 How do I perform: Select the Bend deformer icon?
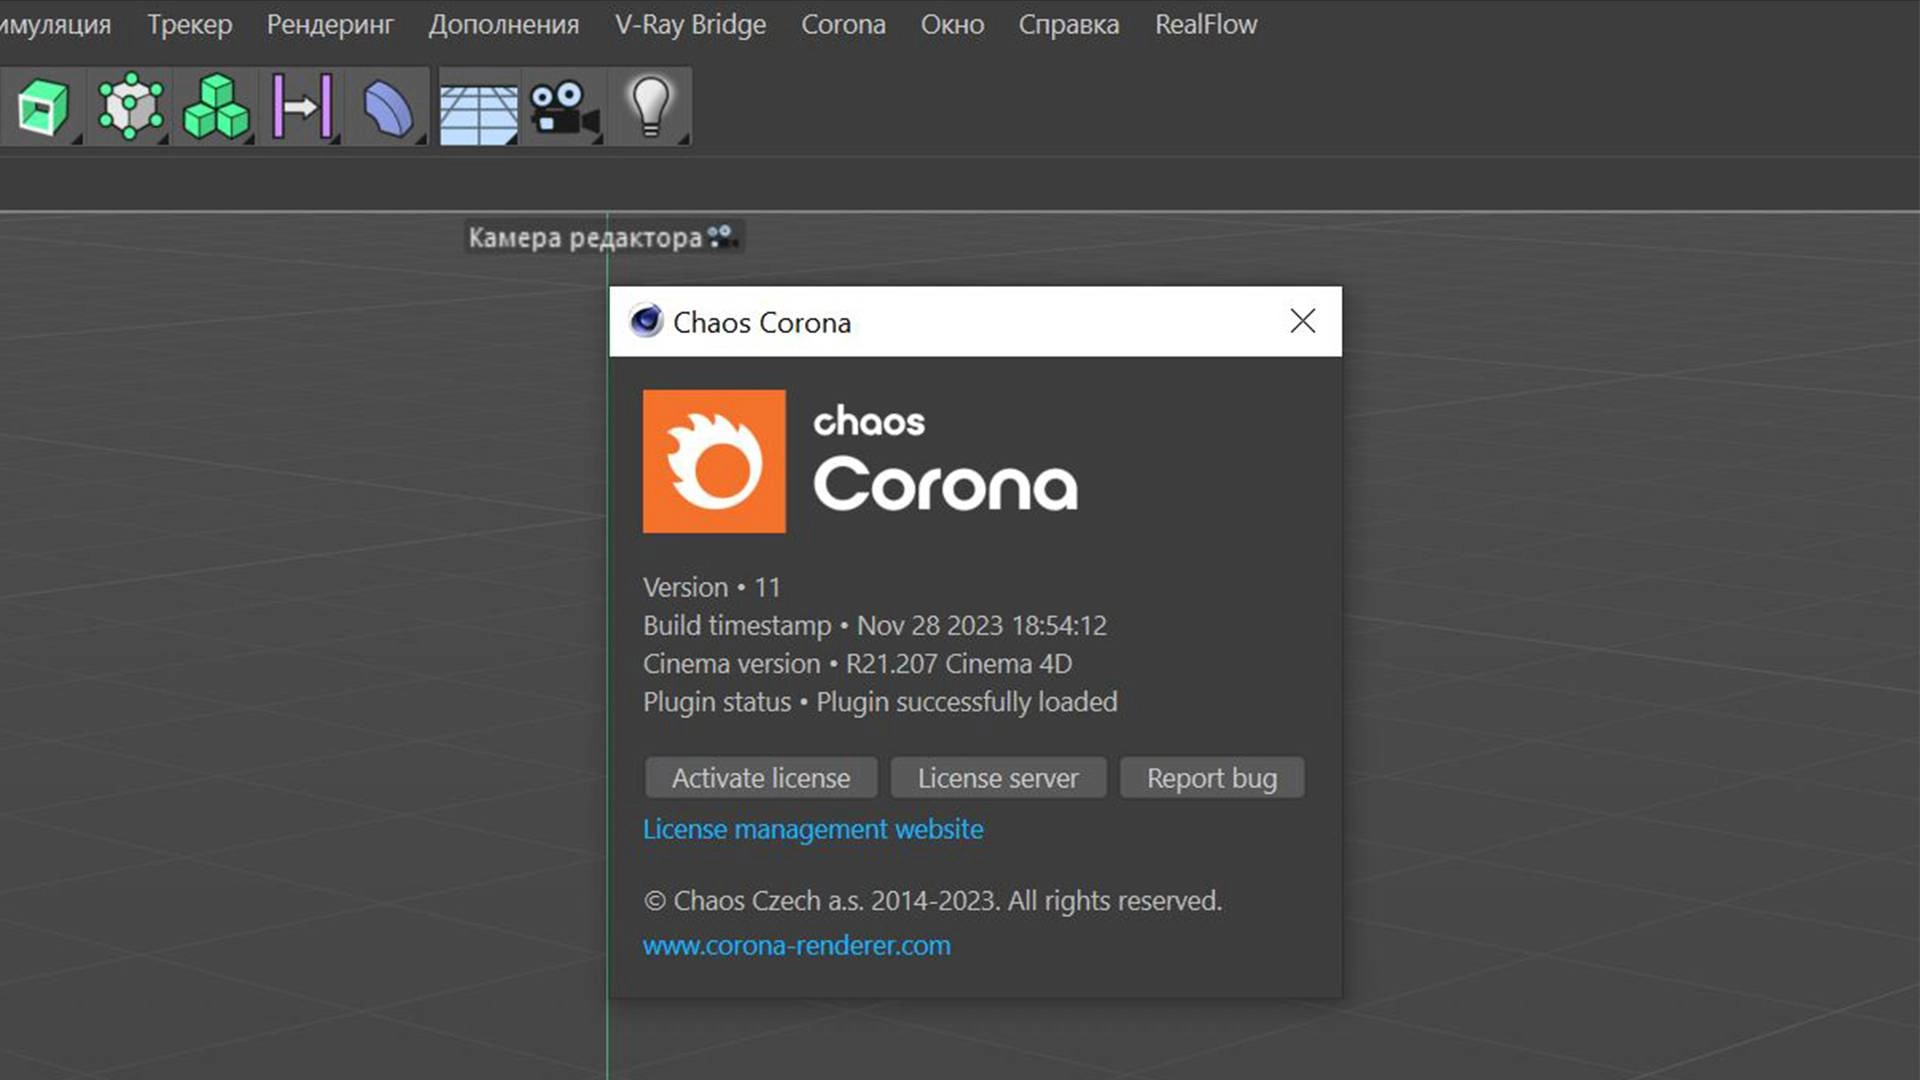388,107
